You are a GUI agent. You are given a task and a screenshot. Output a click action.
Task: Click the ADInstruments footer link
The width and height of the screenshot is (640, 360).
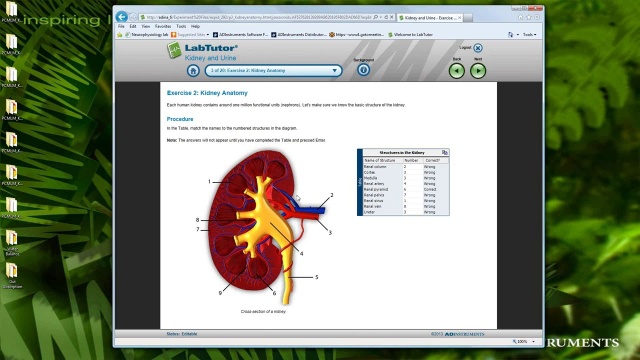(464, 334)
